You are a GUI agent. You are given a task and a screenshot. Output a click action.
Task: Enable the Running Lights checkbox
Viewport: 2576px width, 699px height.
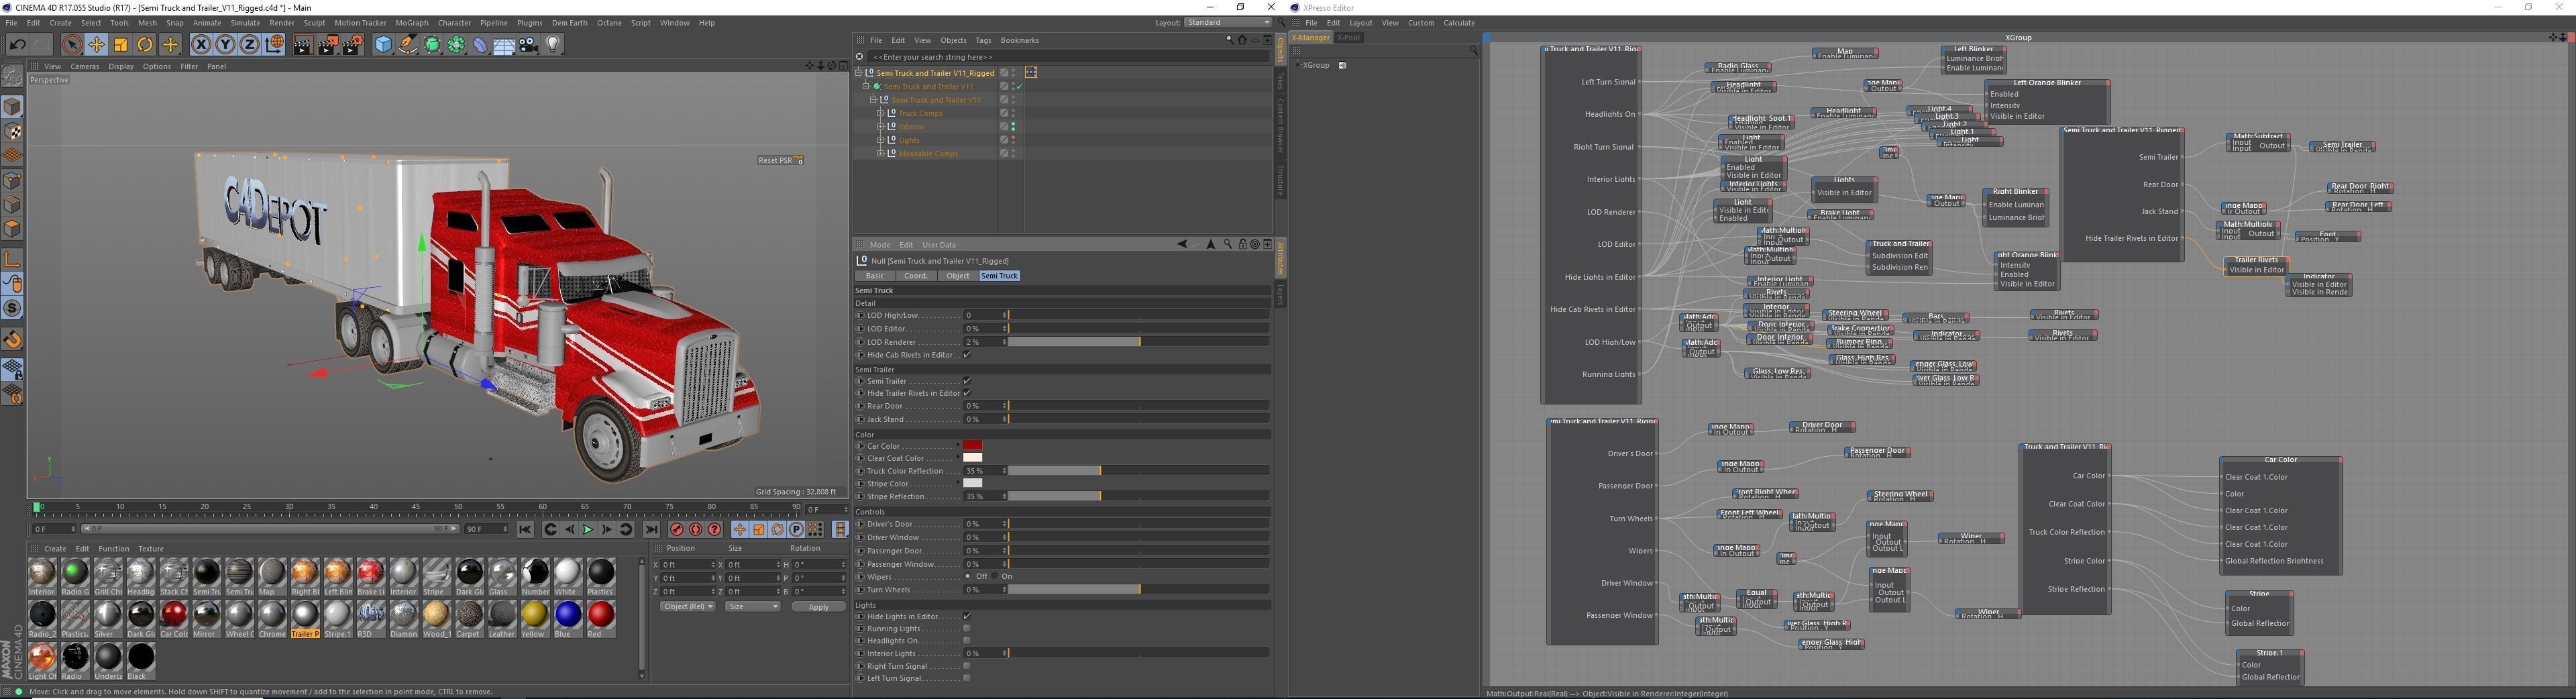[967, 629]
